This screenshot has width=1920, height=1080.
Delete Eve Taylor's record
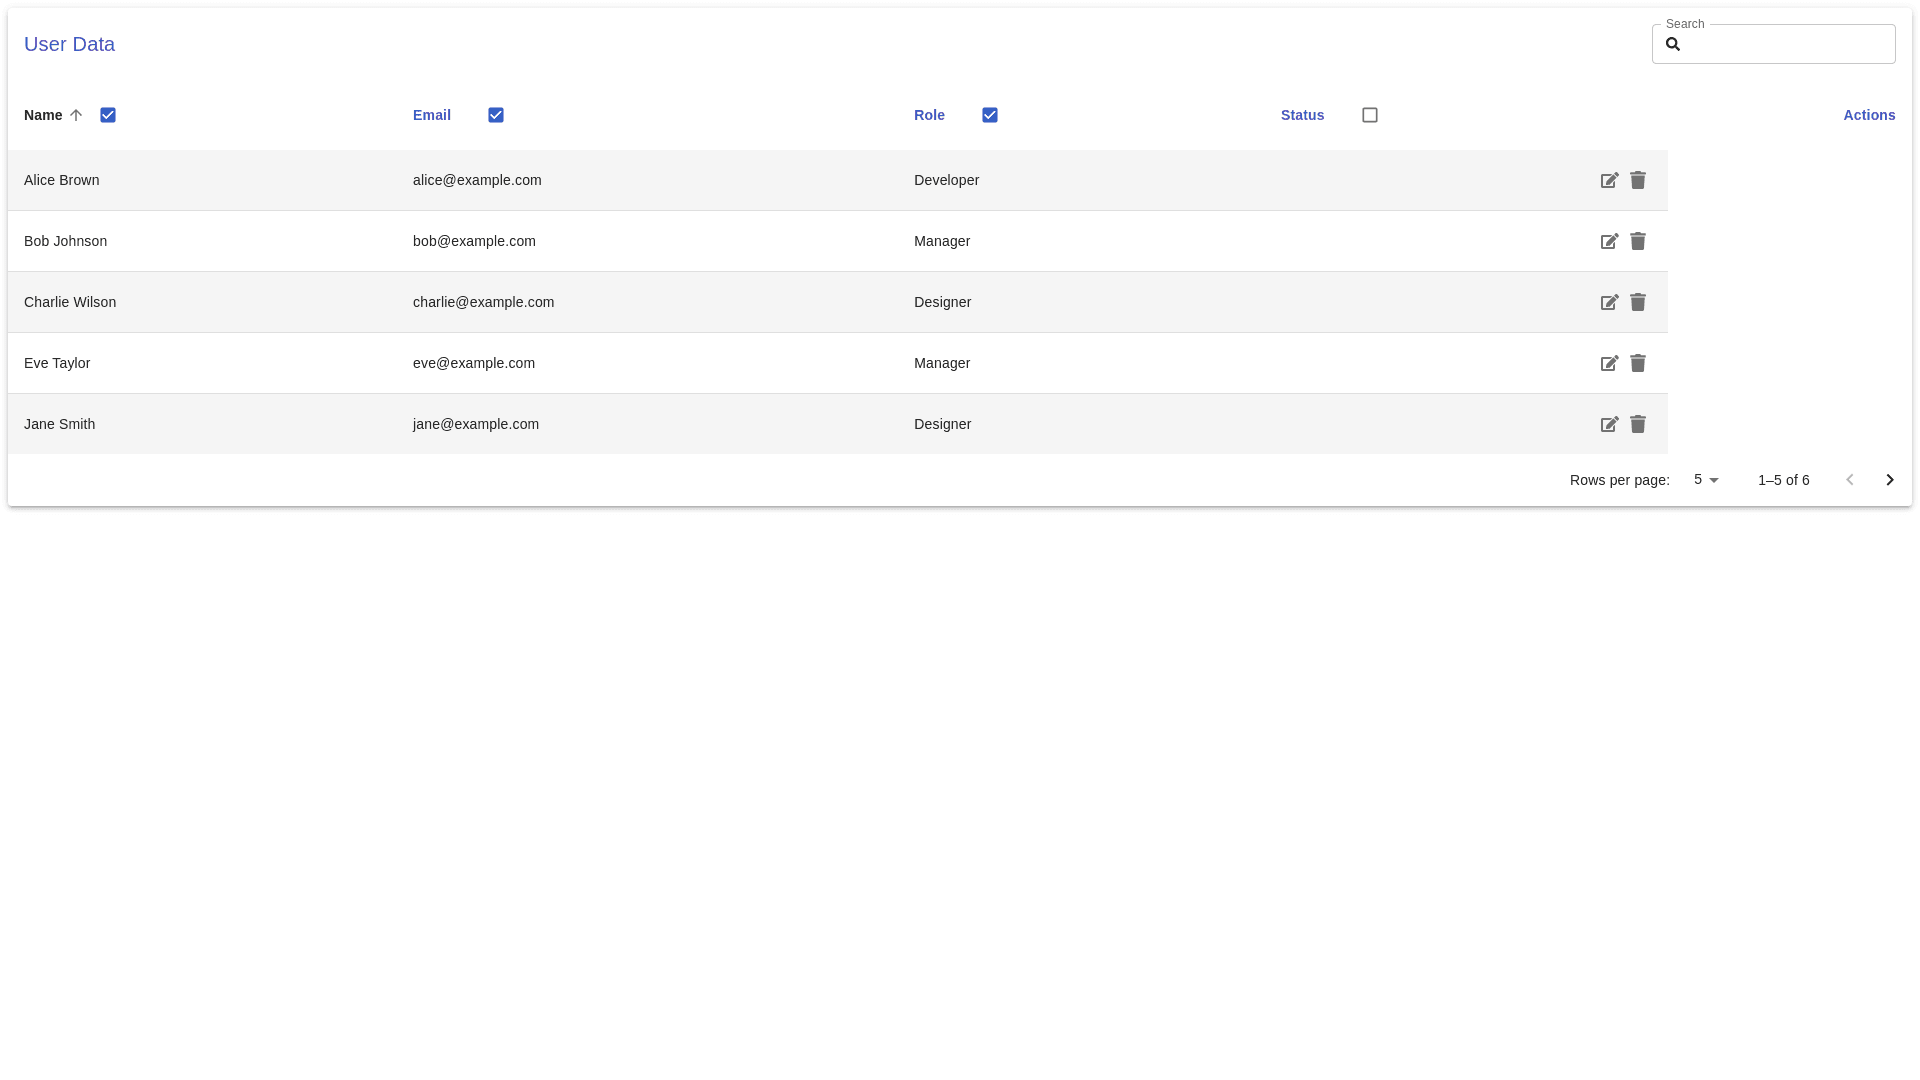point(1638,363)
